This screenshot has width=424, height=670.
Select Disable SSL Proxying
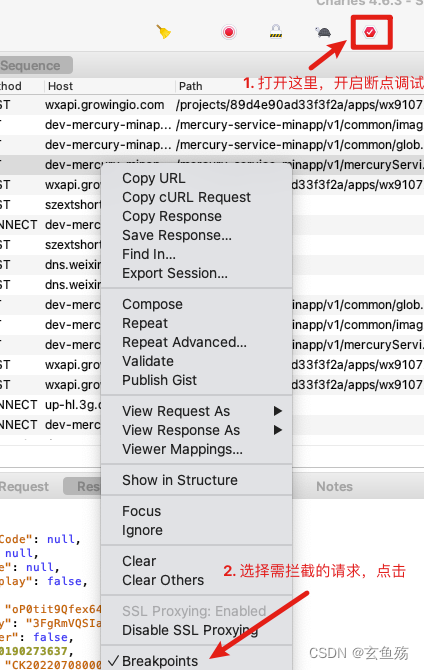197,630
